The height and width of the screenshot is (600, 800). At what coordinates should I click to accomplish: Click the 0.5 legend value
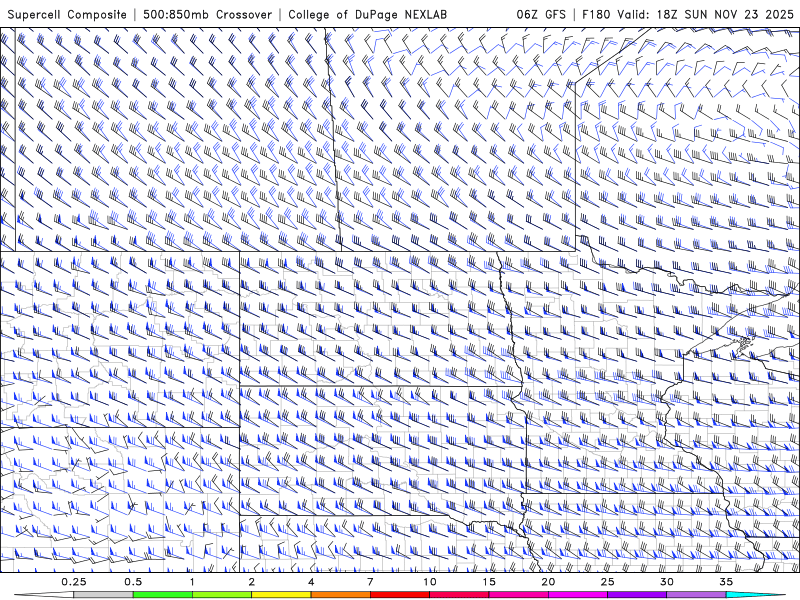[x=133, y=582]
